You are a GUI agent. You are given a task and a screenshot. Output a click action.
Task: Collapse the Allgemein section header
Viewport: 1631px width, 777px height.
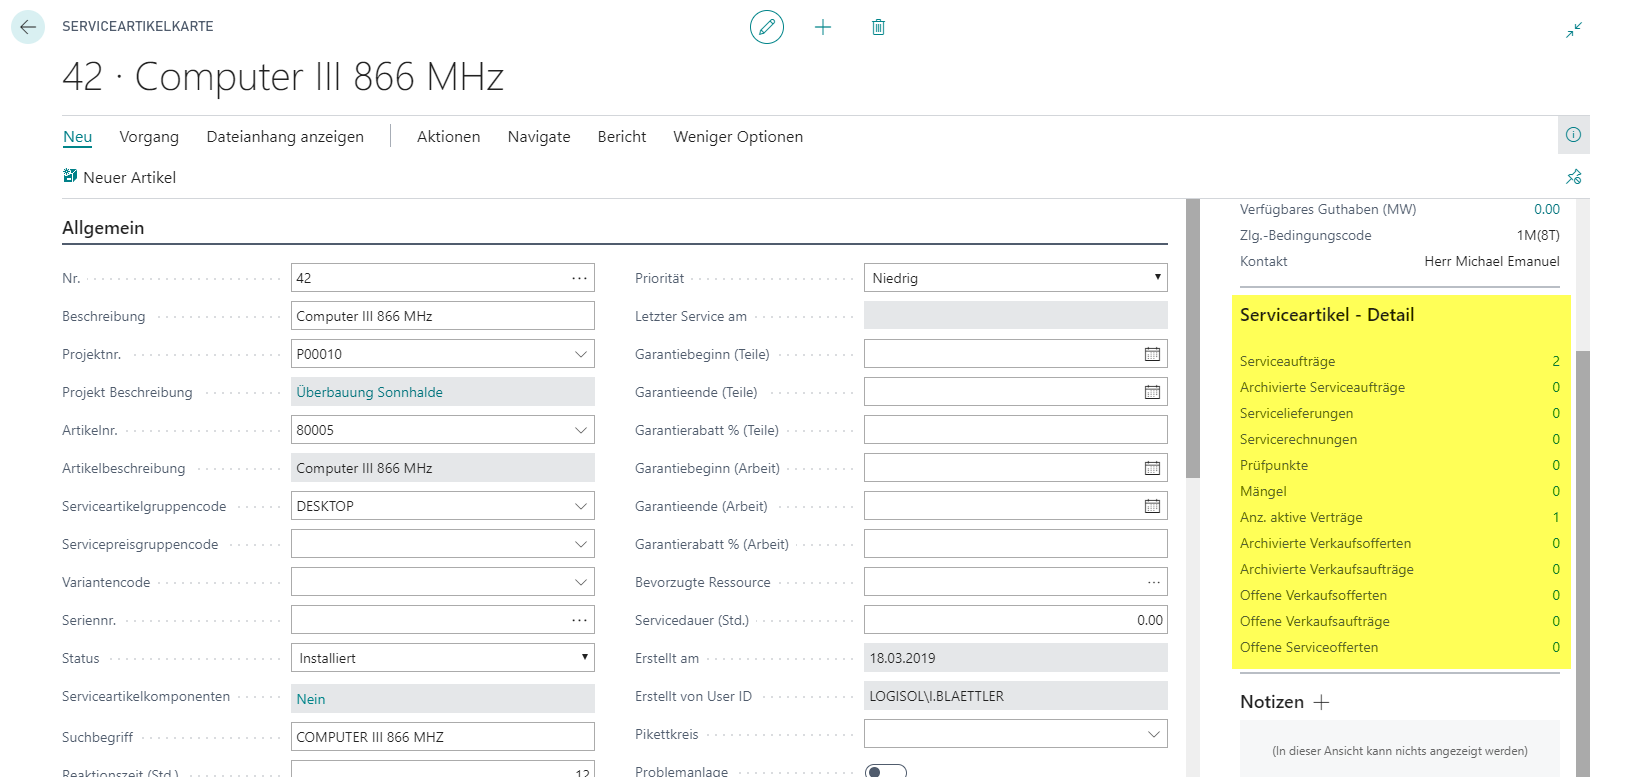[x=103, y=228]
